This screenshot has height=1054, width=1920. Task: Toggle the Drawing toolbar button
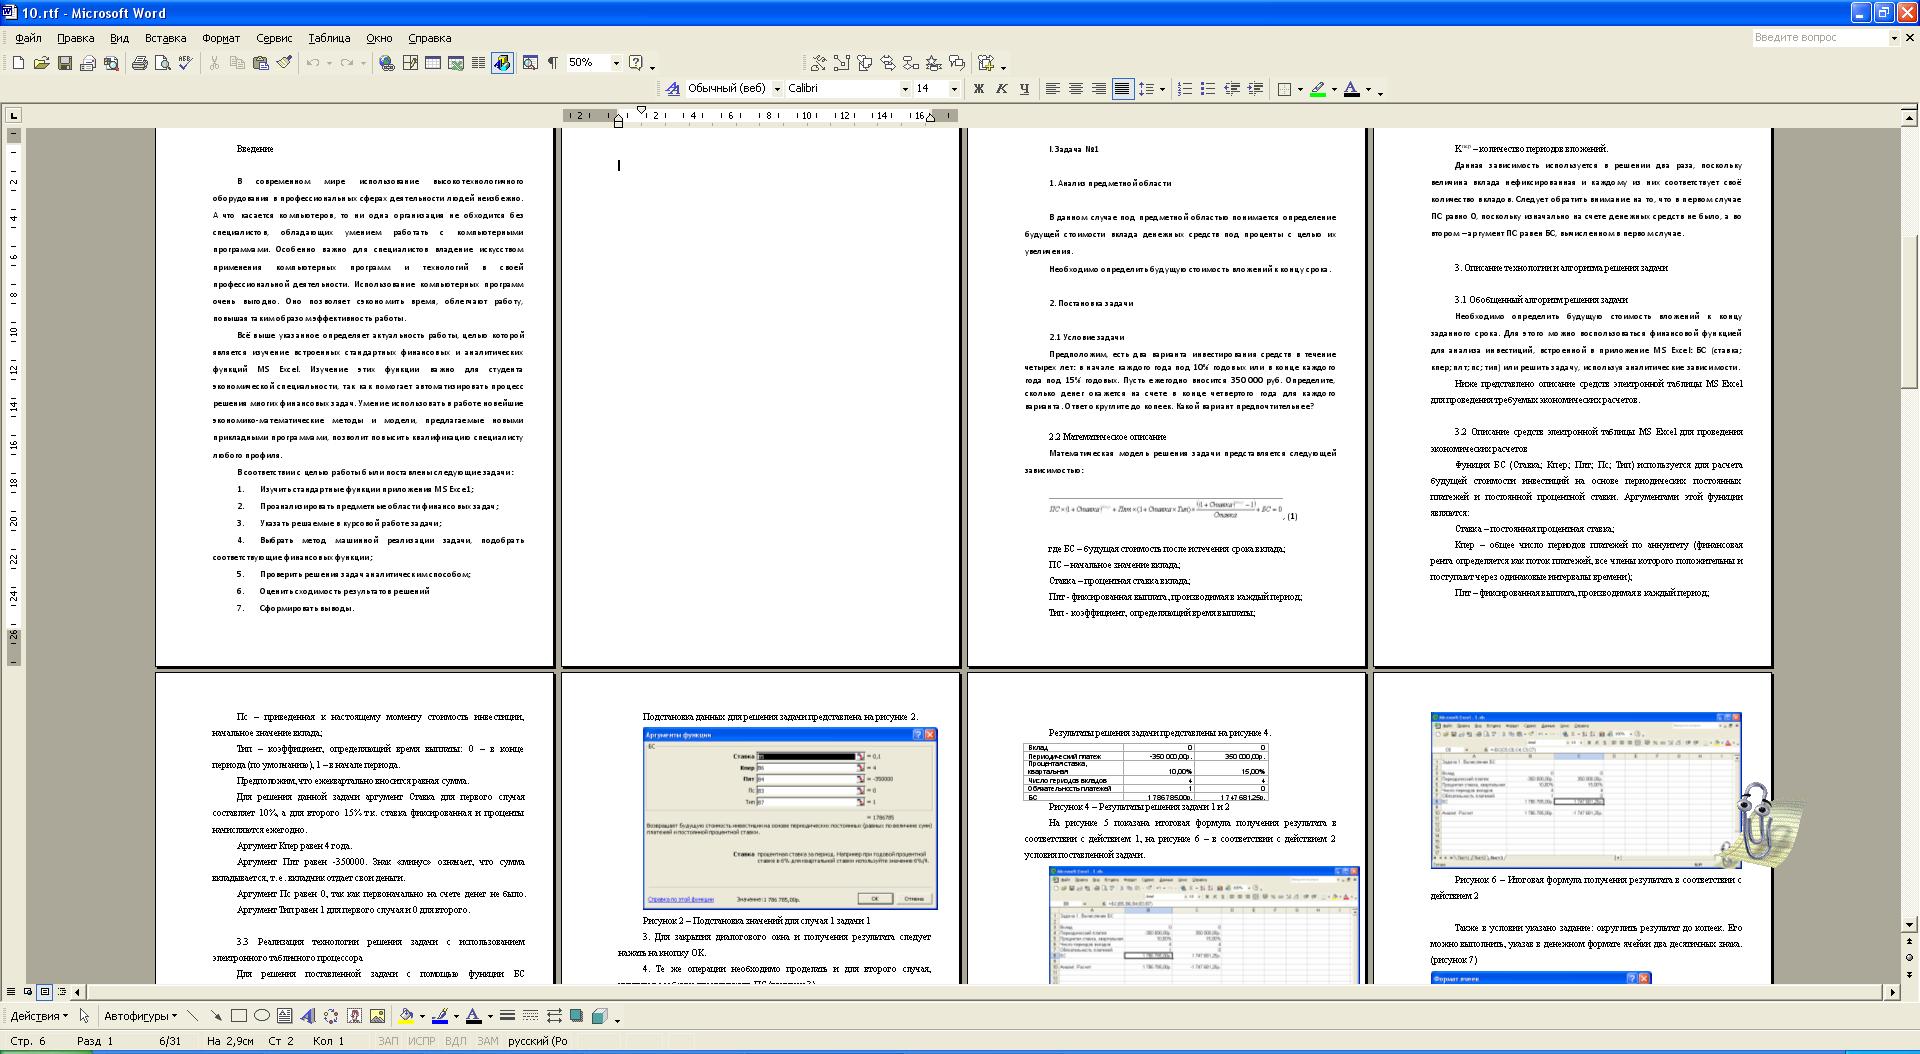[x=502, y=63]
